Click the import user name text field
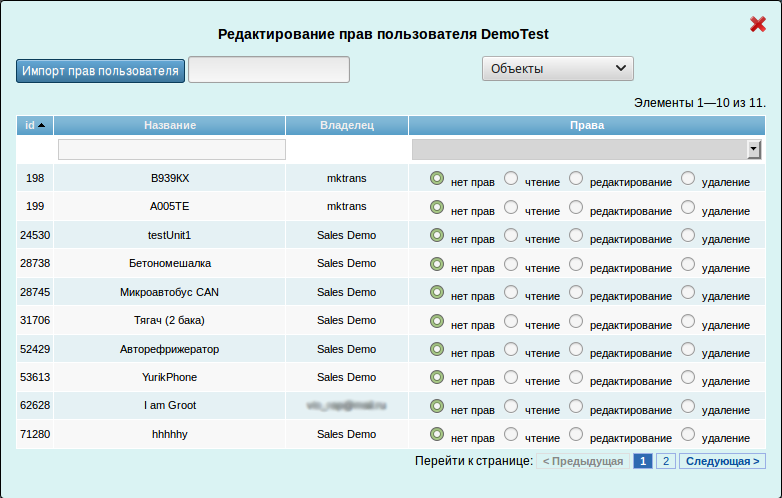Screen dimensions: 782x498 click(268, 70)
